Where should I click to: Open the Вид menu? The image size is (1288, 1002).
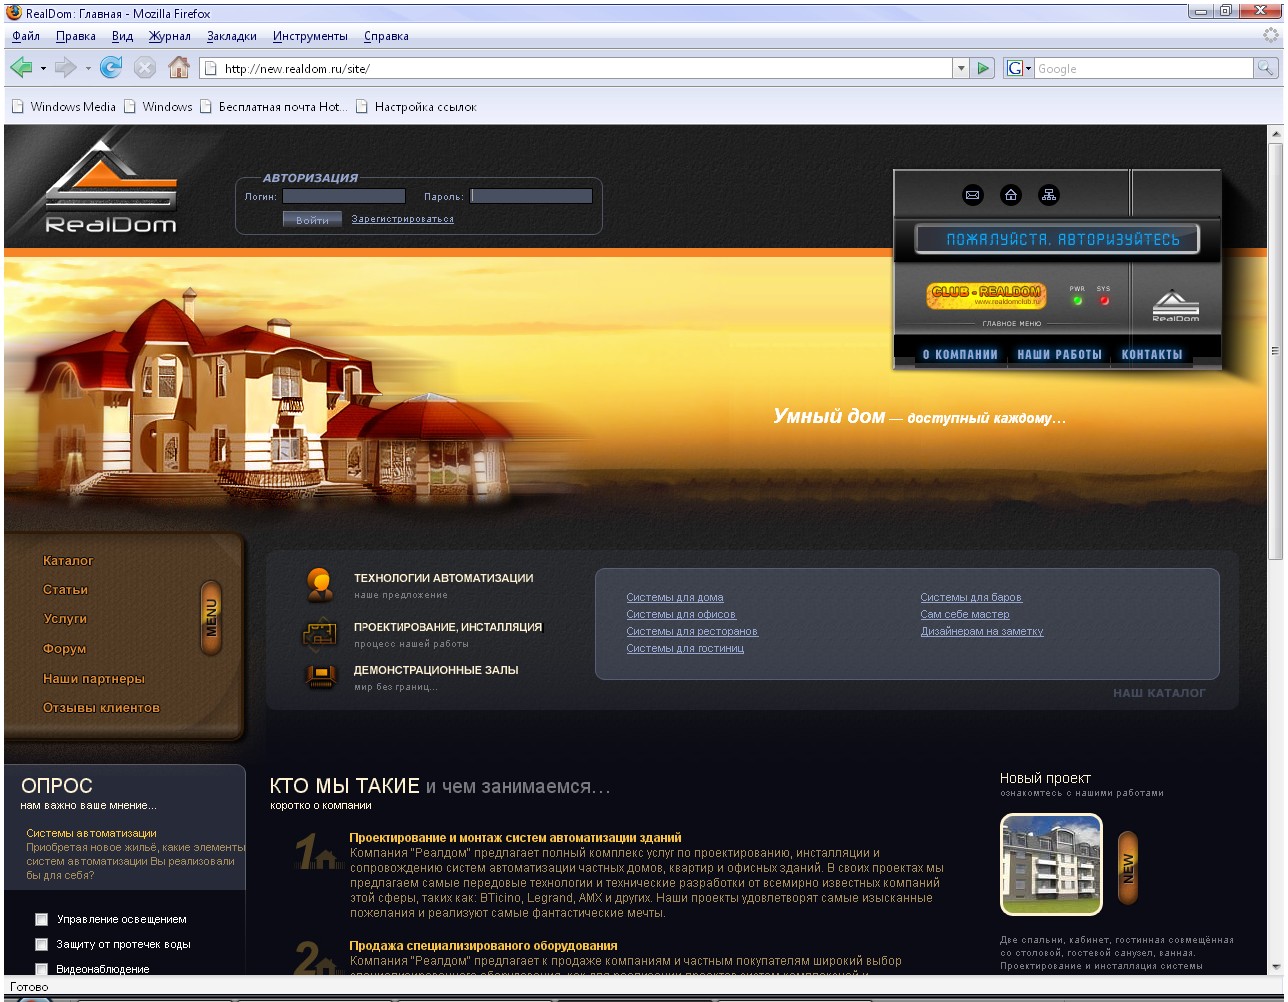pos(122,36)
